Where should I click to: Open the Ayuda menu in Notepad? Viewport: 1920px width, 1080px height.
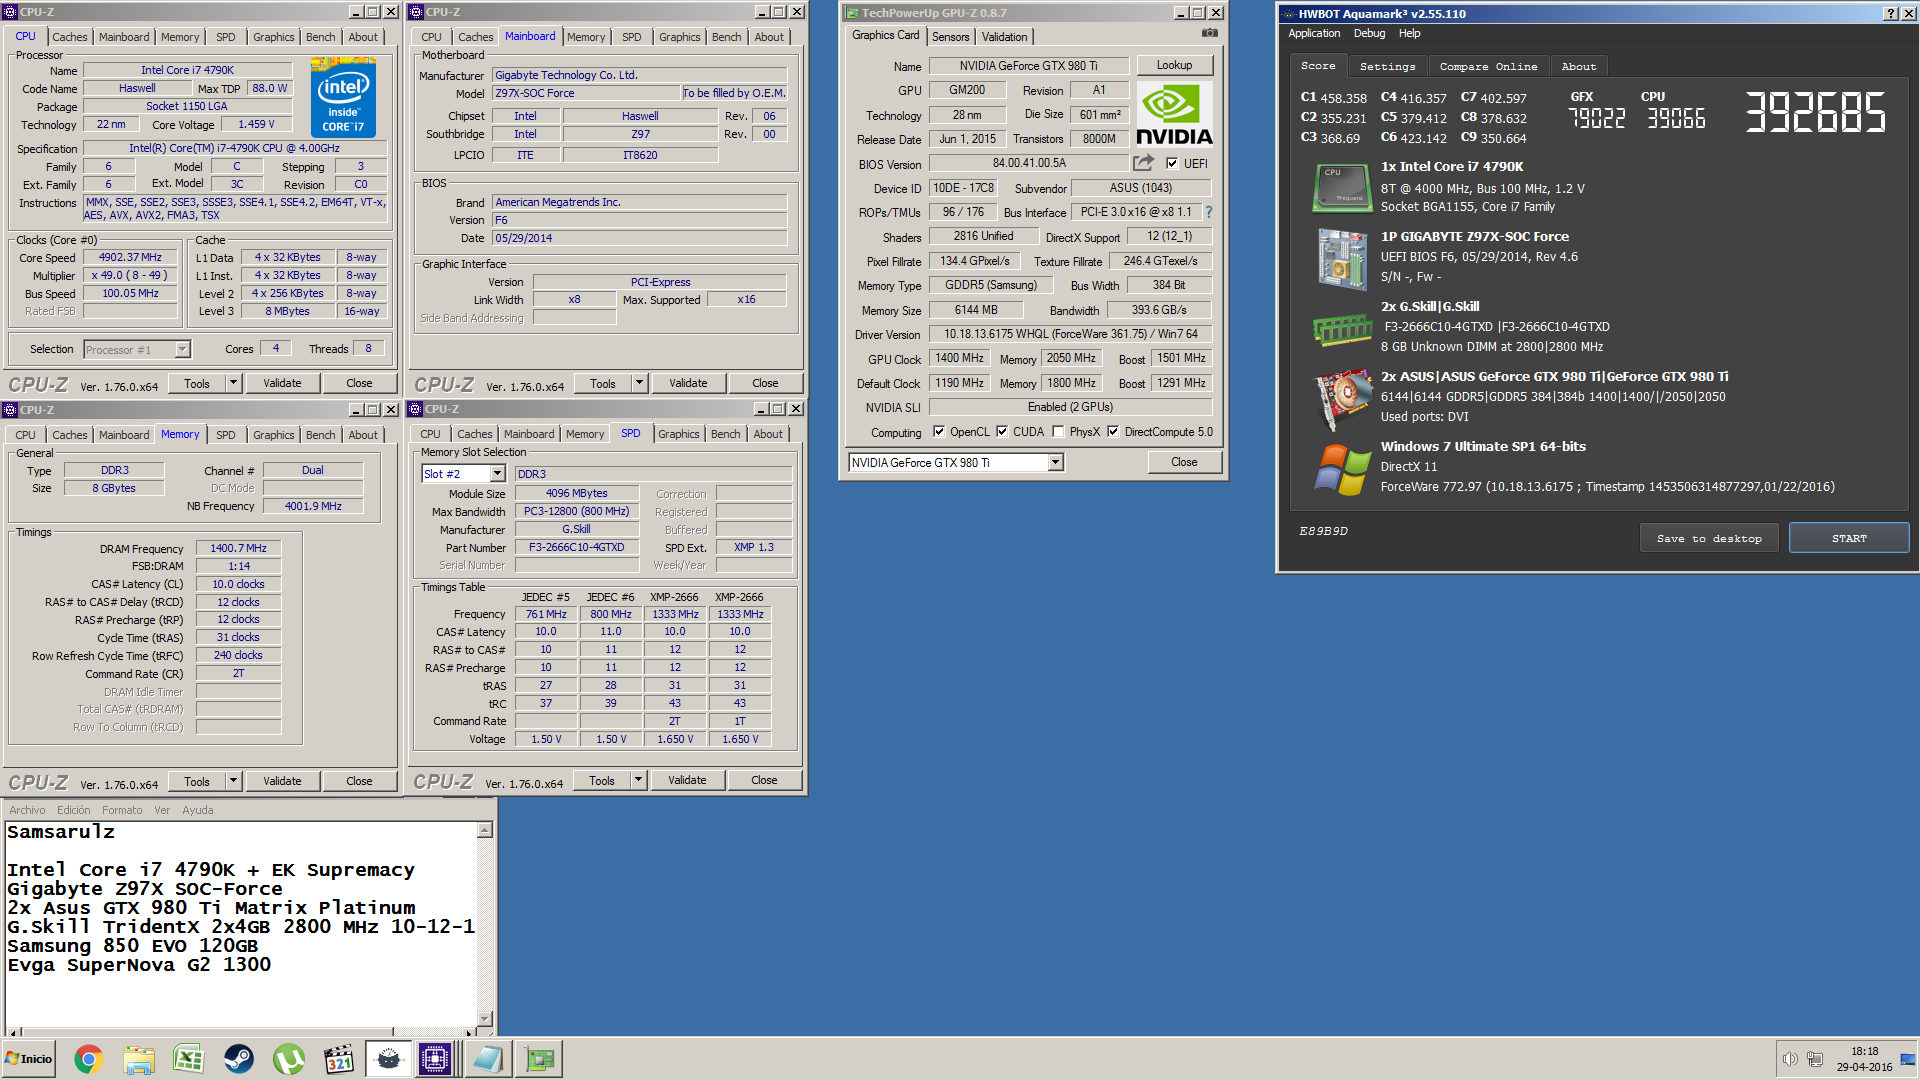pyautogui.click(x=197, y=810)
